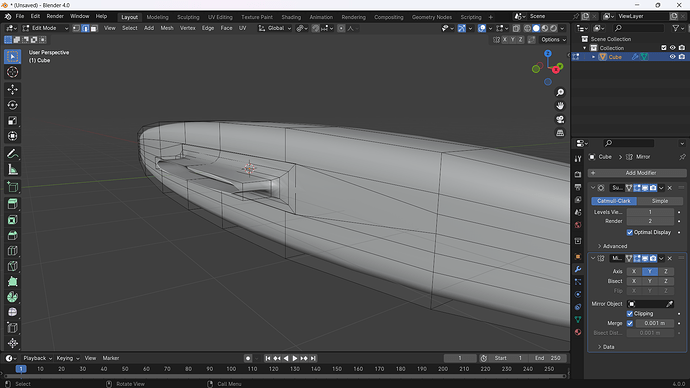This screenshot has height=388, width=690.
Task: Click the Levels Viewport value field
Action: (650, 212)
